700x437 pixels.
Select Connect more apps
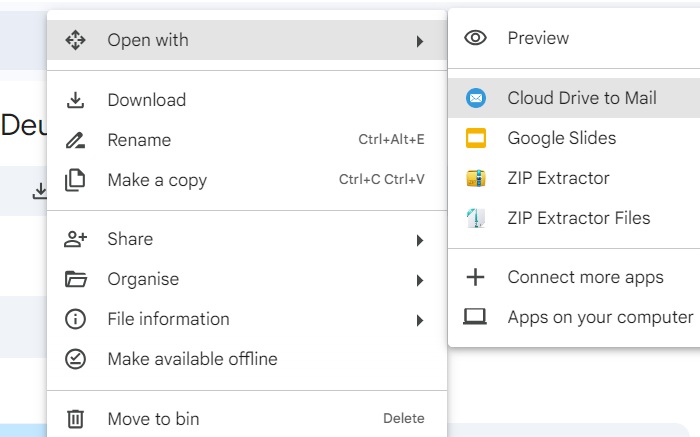(574, 277)
